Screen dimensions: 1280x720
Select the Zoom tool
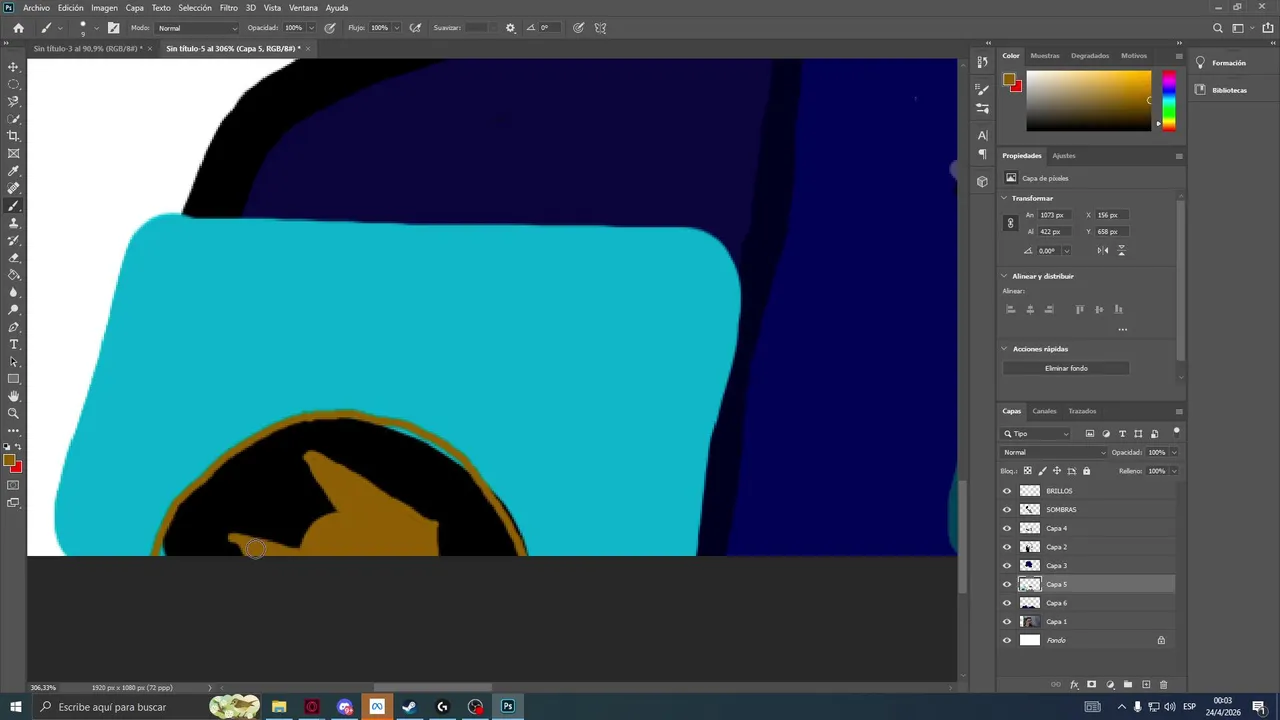point(13,413)
